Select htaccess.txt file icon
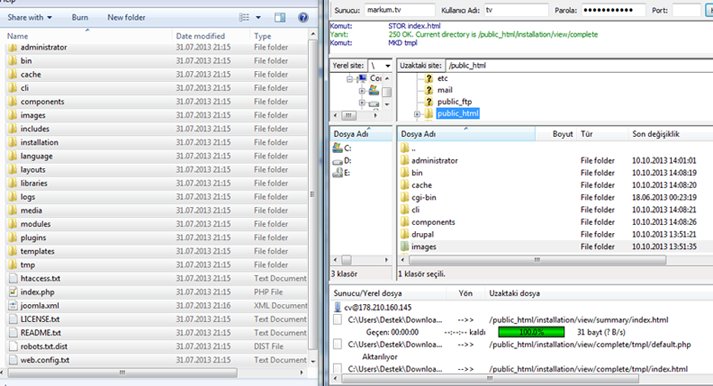 13,278
